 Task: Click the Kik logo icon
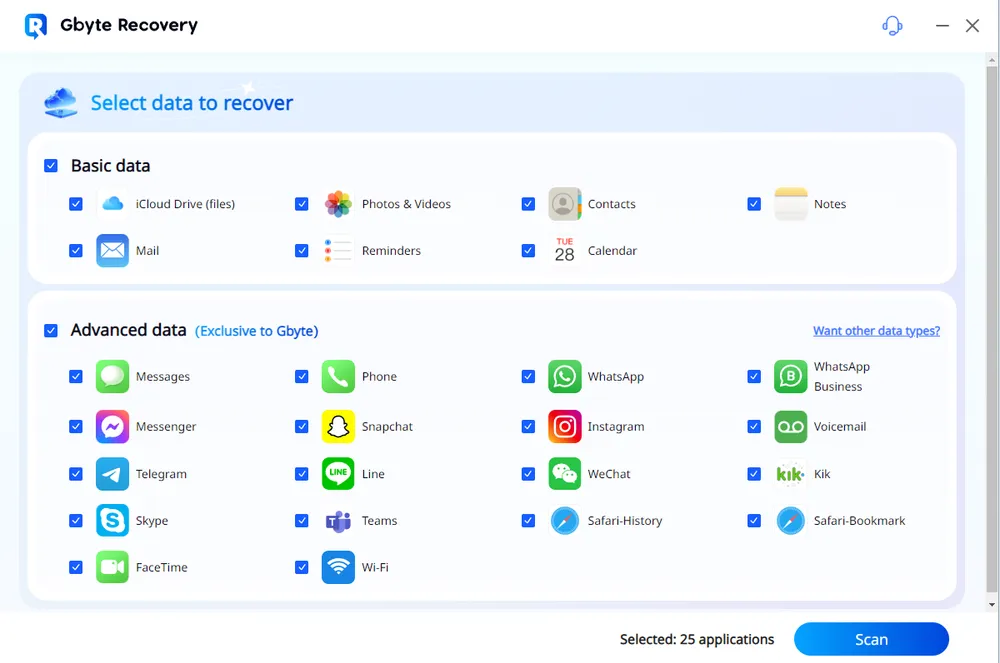pos(791,474)
